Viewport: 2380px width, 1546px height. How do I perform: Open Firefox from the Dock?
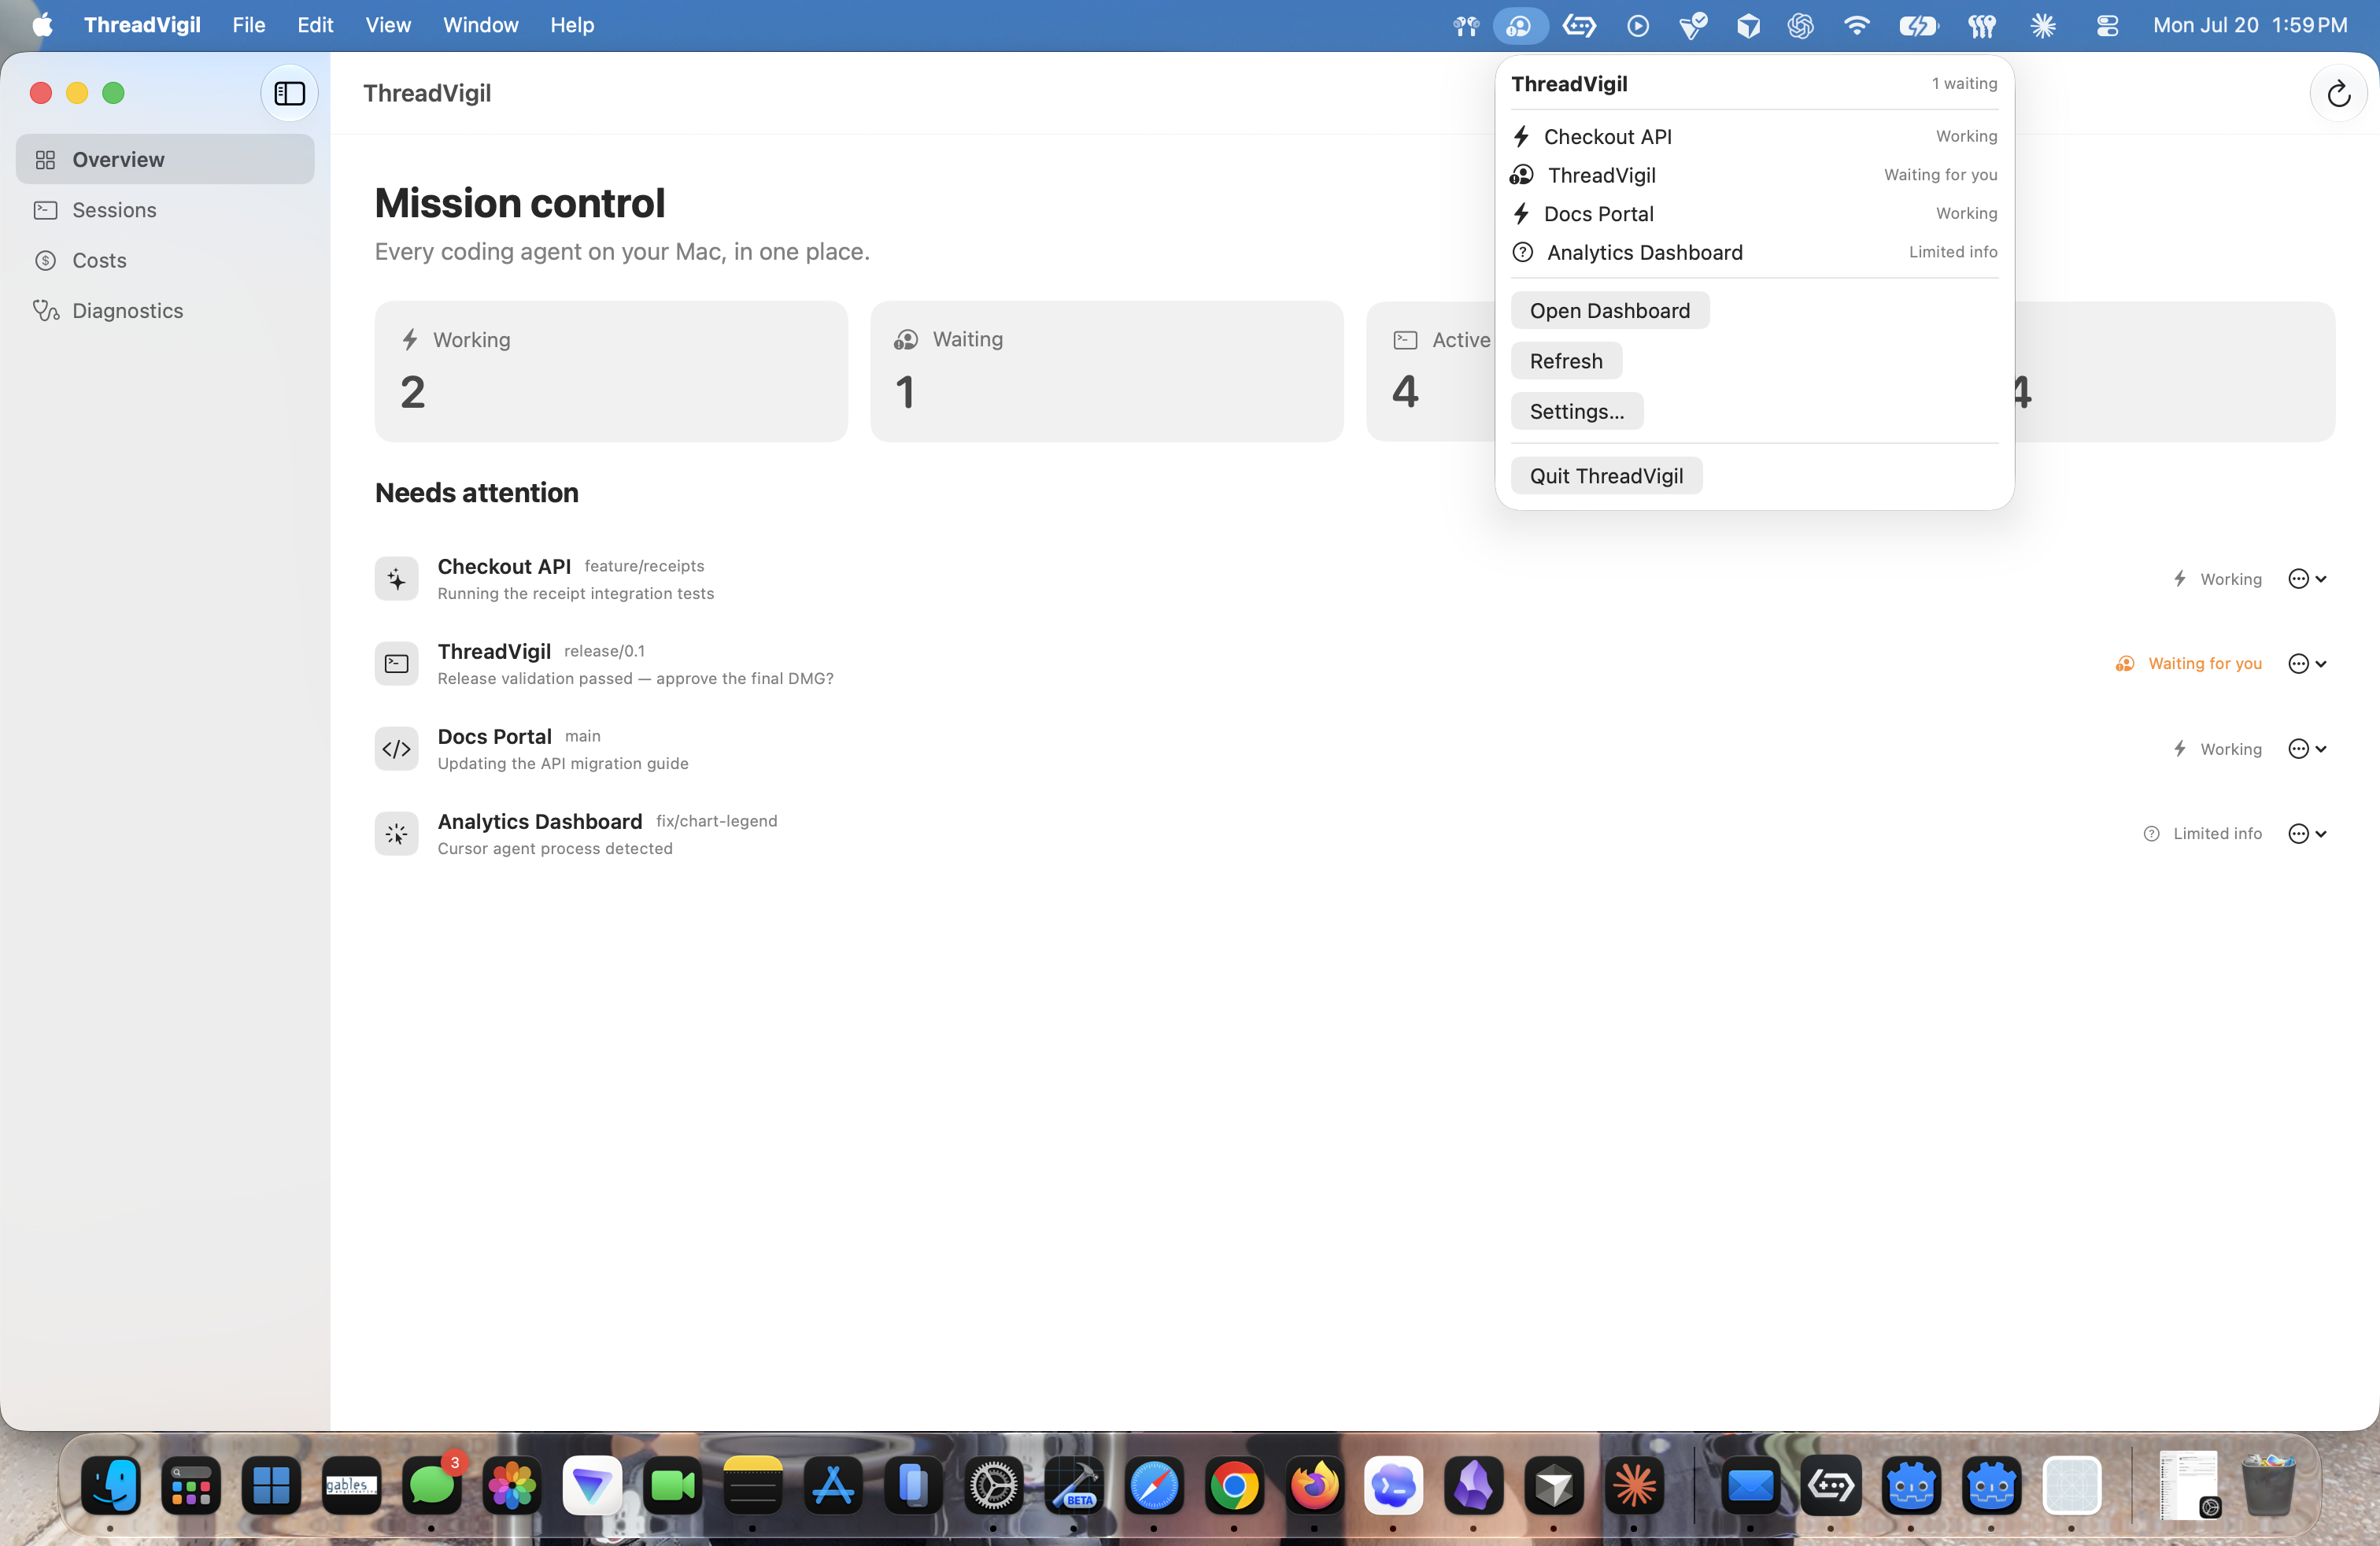click(x=1314, y=1485)
